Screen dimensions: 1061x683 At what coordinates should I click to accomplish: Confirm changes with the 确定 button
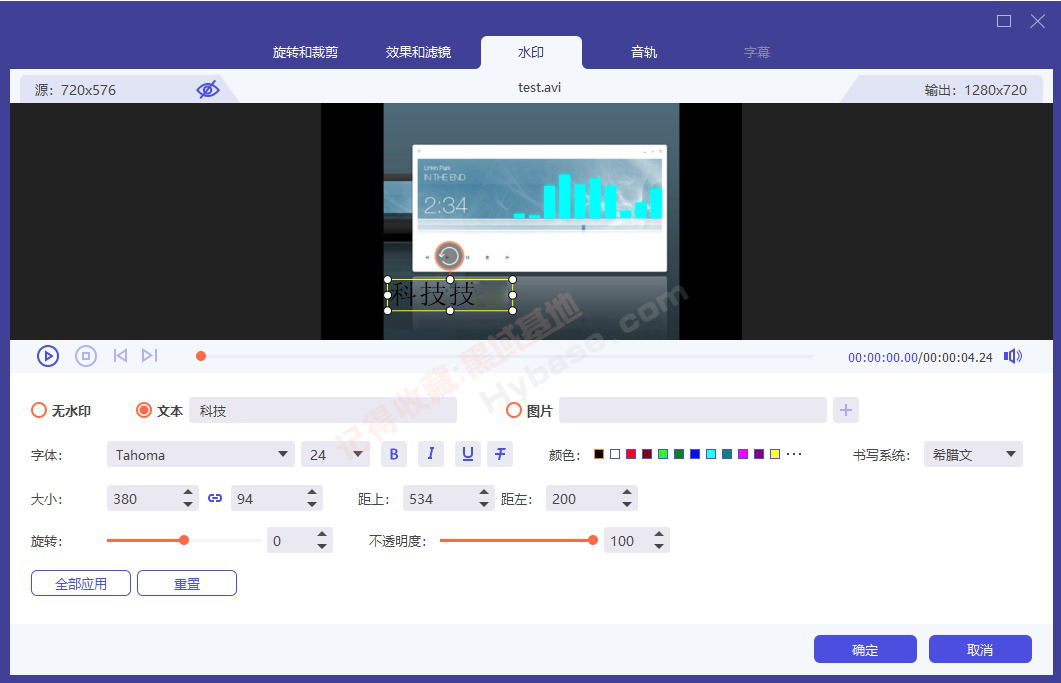[x=865, y=649]
